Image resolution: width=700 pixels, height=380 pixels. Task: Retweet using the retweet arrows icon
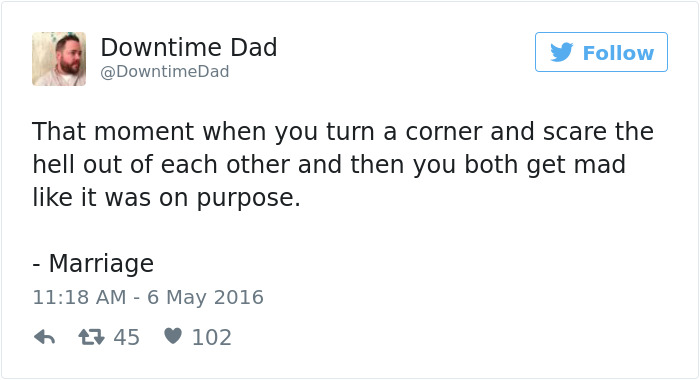pos(92,337)
